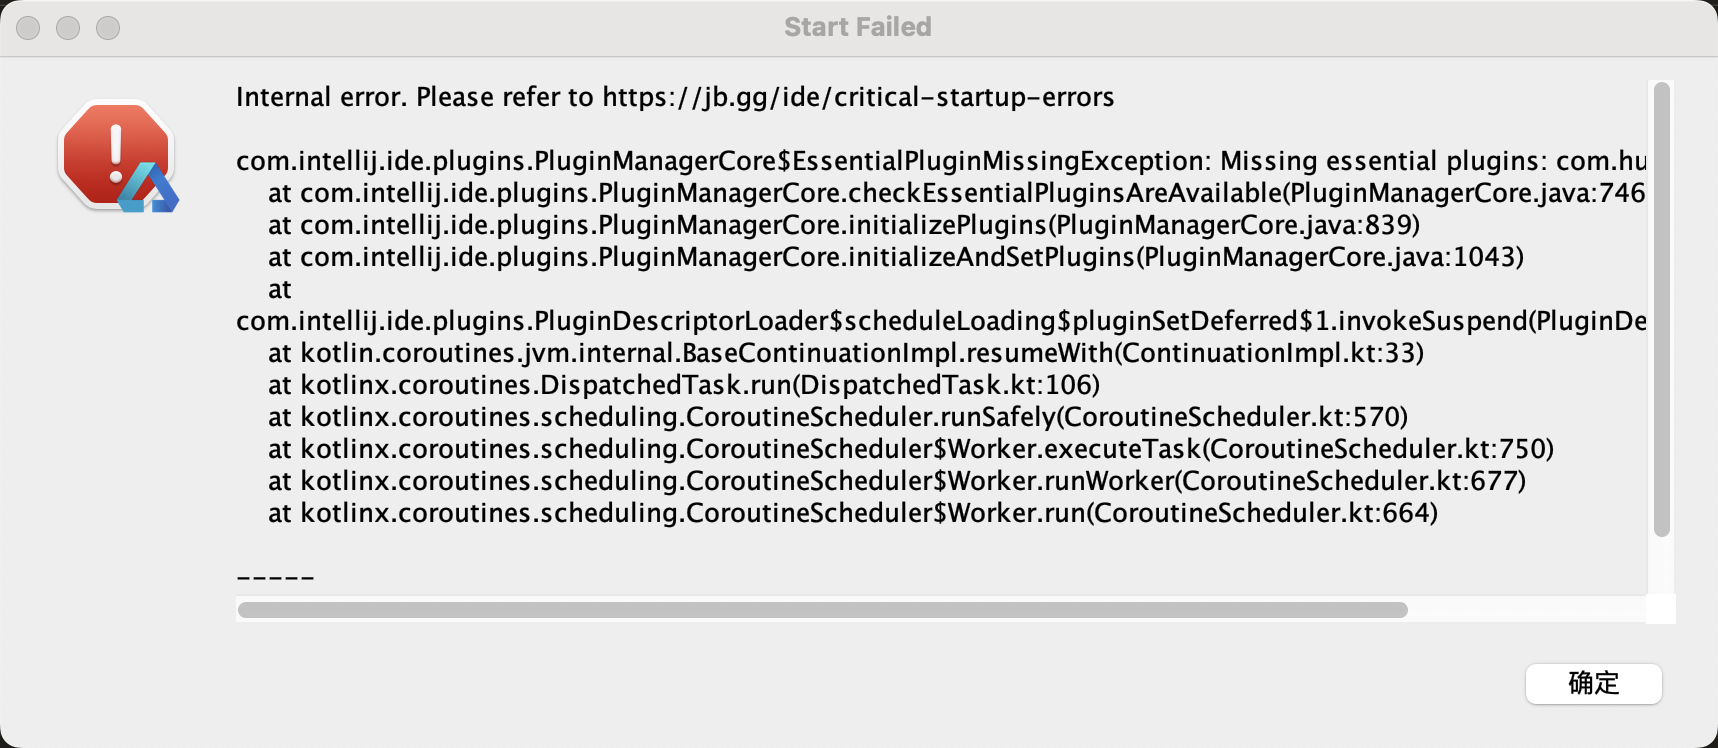Click the Start Failed title text

[858, 27]
